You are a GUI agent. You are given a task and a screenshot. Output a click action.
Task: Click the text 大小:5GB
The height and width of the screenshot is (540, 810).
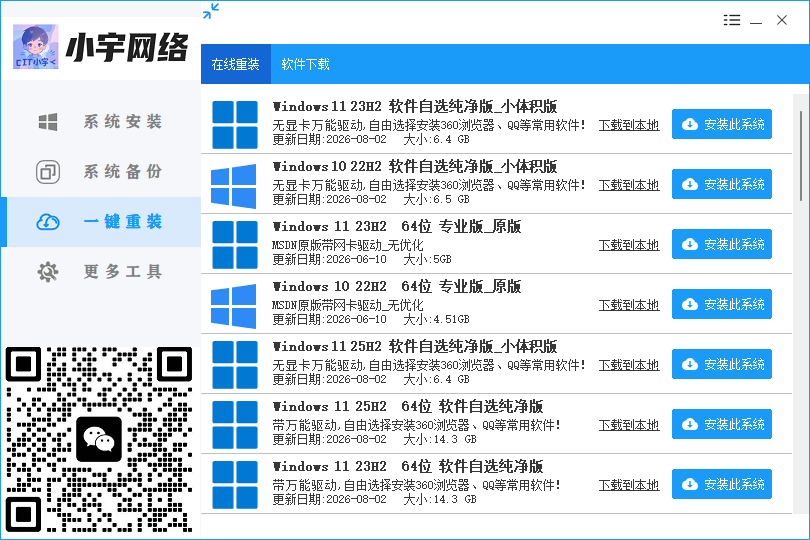(x=427, y=259)
